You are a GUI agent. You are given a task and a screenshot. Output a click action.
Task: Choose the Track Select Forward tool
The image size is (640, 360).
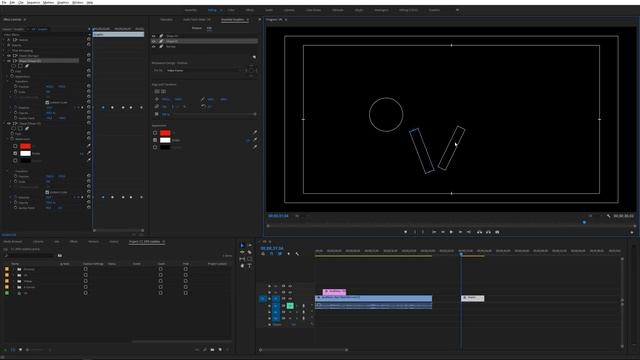(x=250, y=245)
